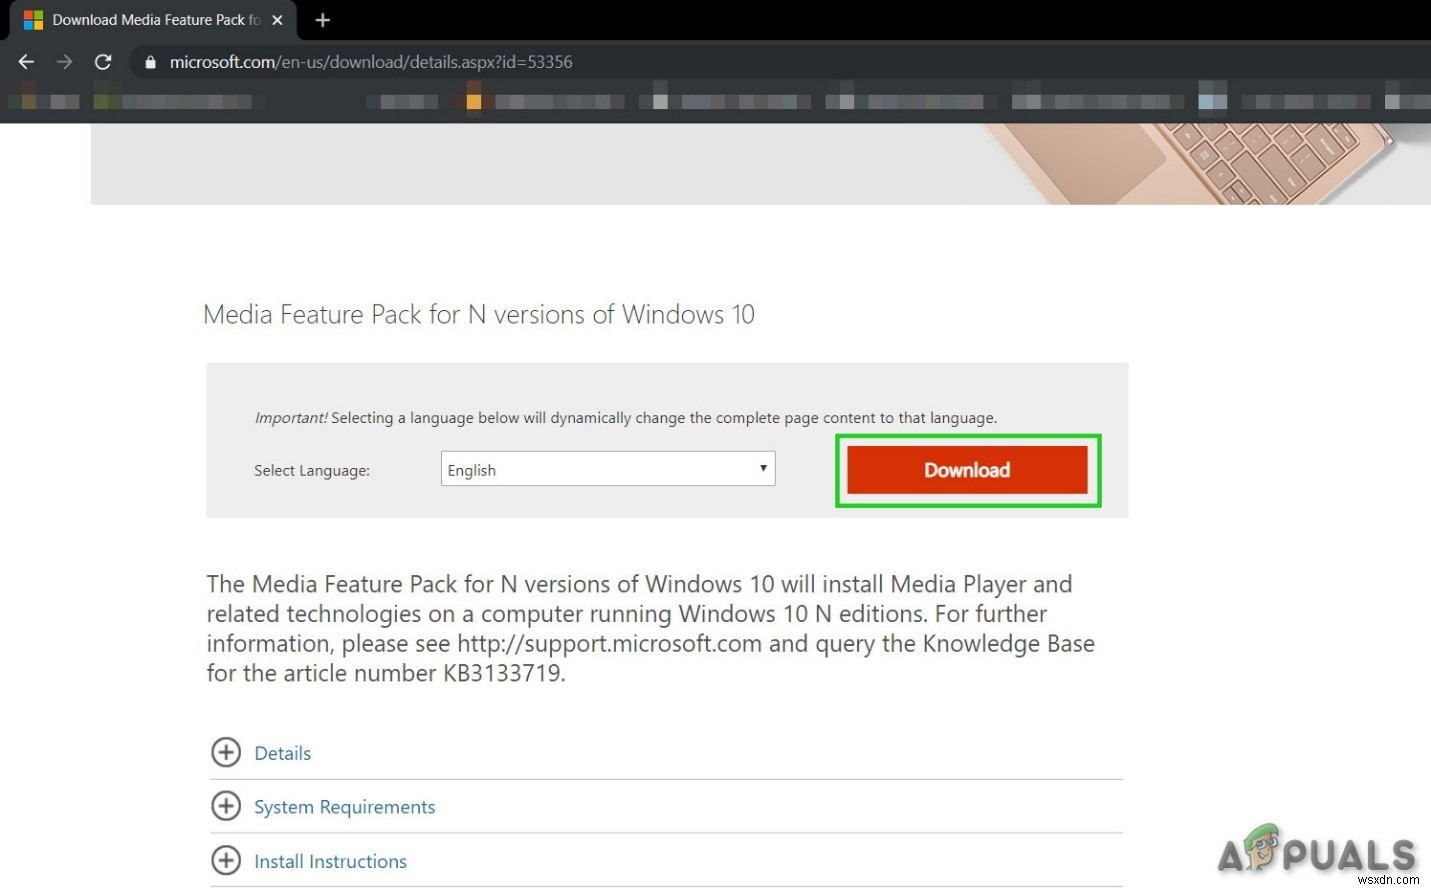Click the browser forward navigation arrow
Viewport: 1431px width, 890px height.
click(x=64, y=61)
